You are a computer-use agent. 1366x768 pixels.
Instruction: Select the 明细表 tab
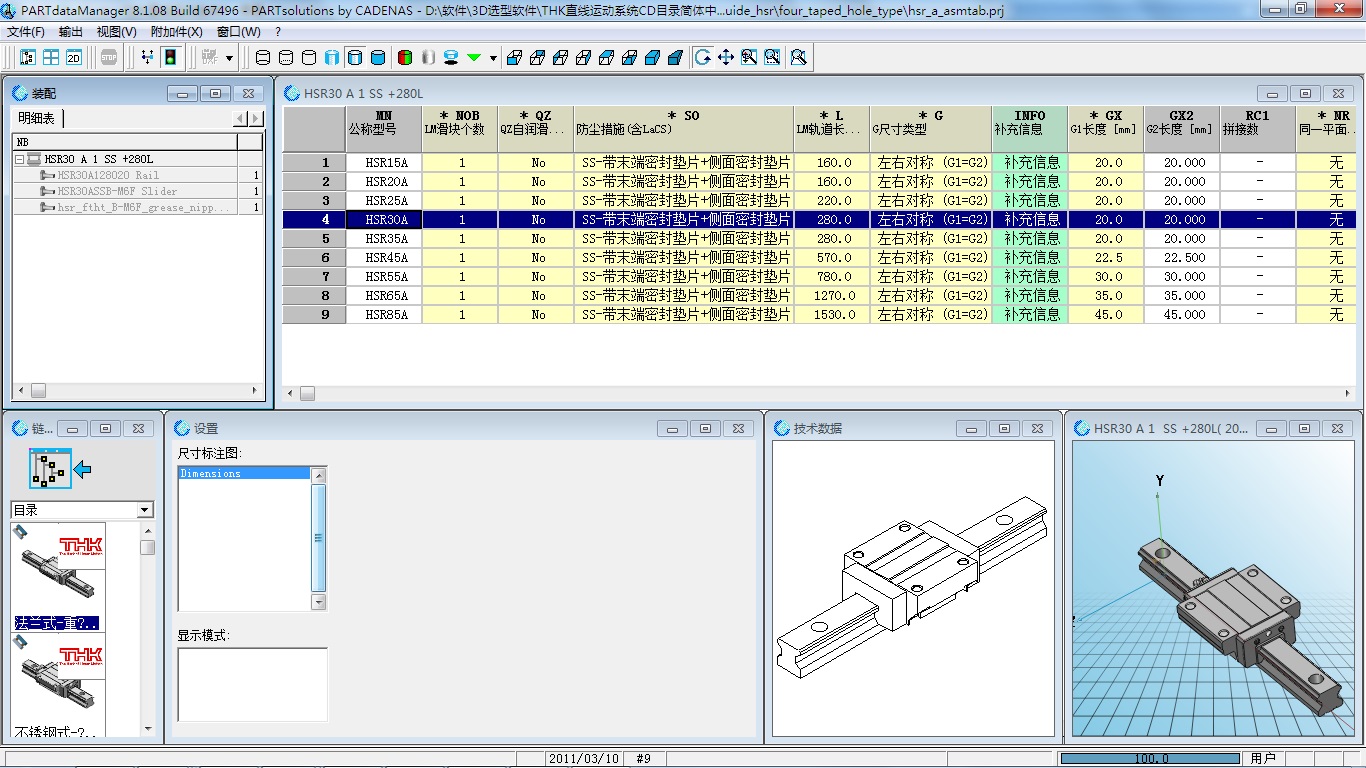tap(37, 118)
